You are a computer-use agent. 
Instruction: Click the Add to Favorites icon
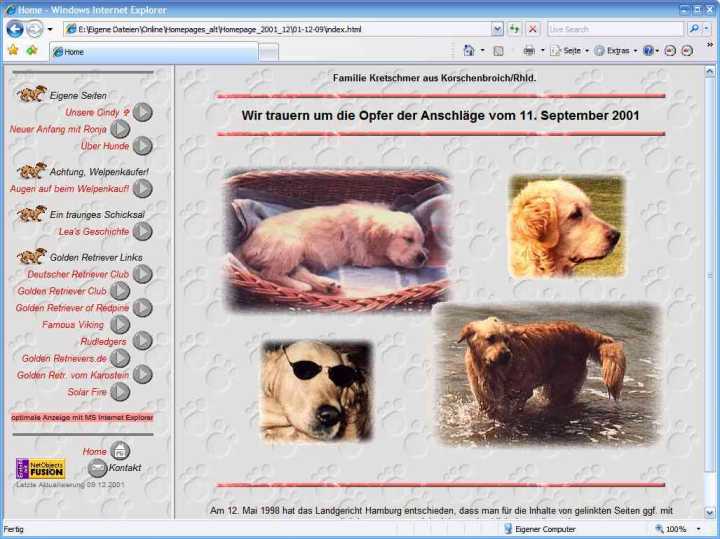pyautogui.click(x=32, y=50)
